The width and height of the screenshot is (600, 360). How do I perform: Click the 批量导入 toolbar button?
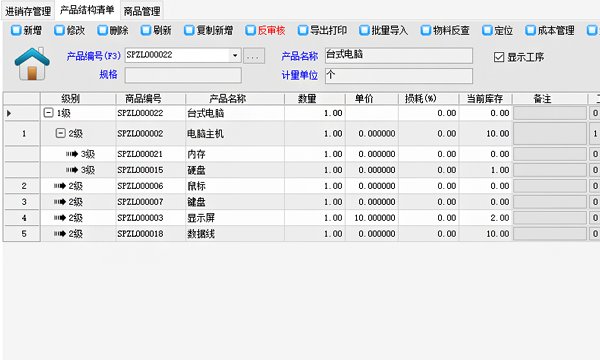(384, 30)
